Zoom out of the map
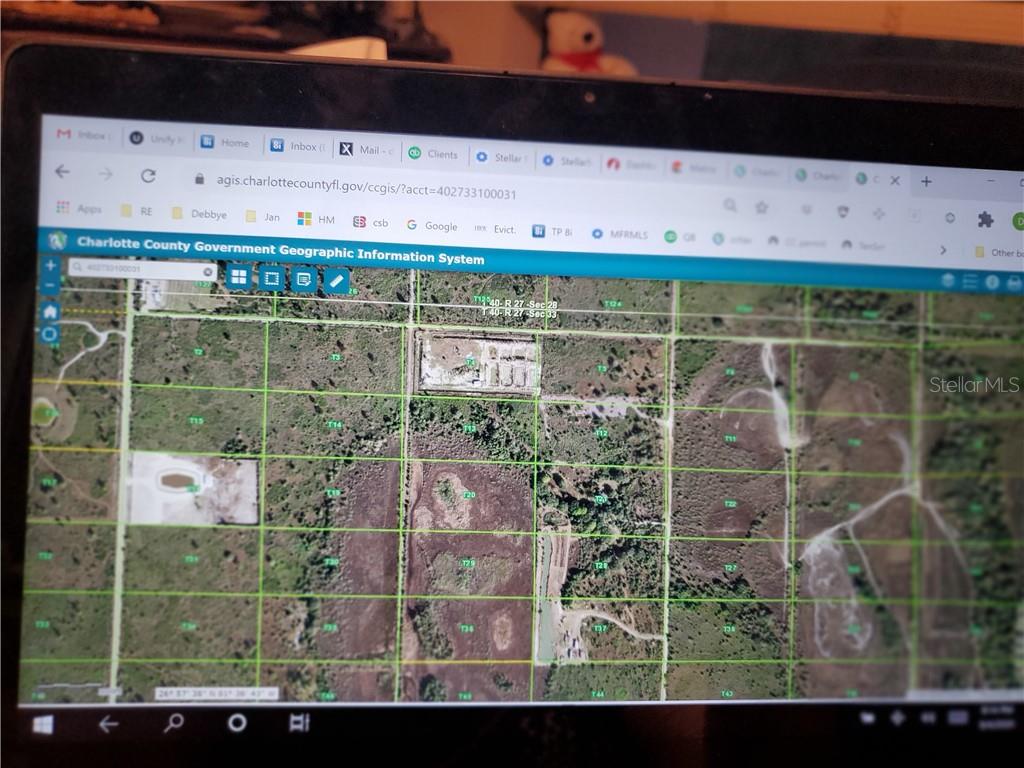1024x768 pixels. click(x=50, y=286)
